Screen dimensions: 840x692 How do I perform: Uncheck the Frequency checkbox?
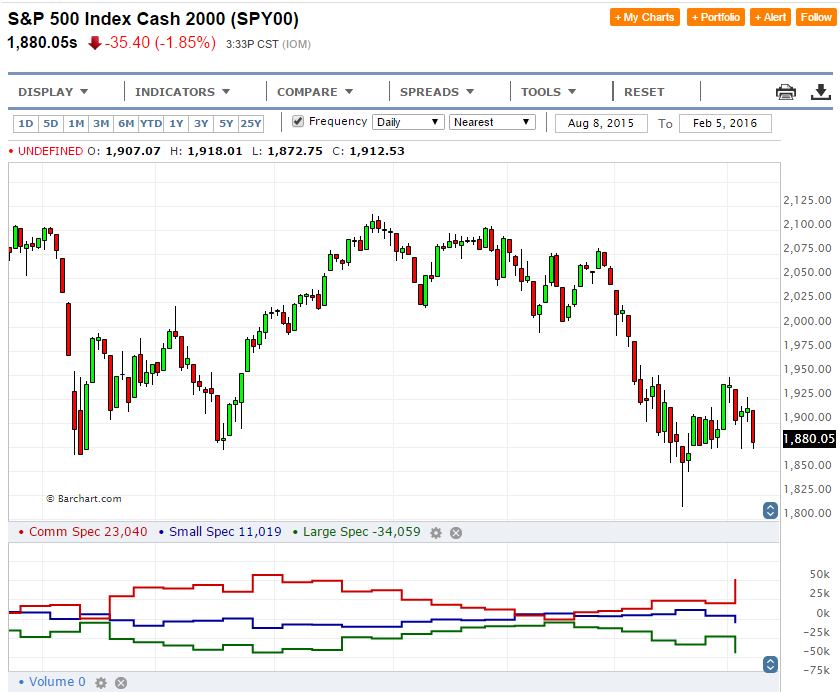coord(298,122)
